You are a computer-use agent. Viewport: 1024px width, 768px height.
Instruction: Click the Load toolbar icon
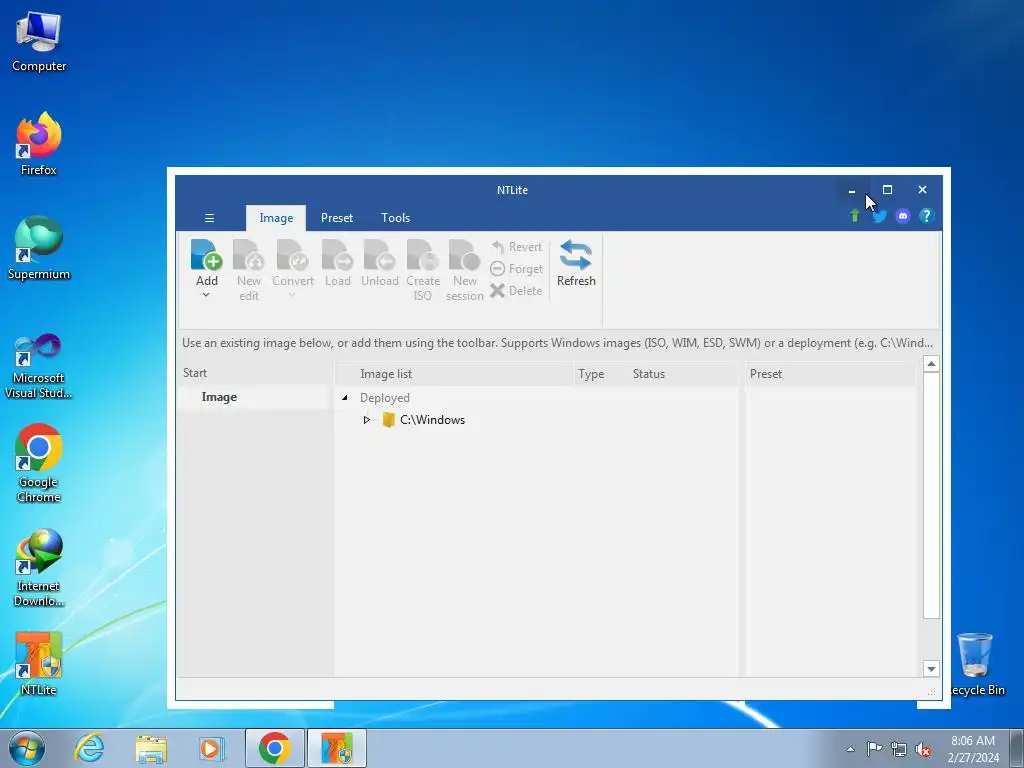coord(338,255)
